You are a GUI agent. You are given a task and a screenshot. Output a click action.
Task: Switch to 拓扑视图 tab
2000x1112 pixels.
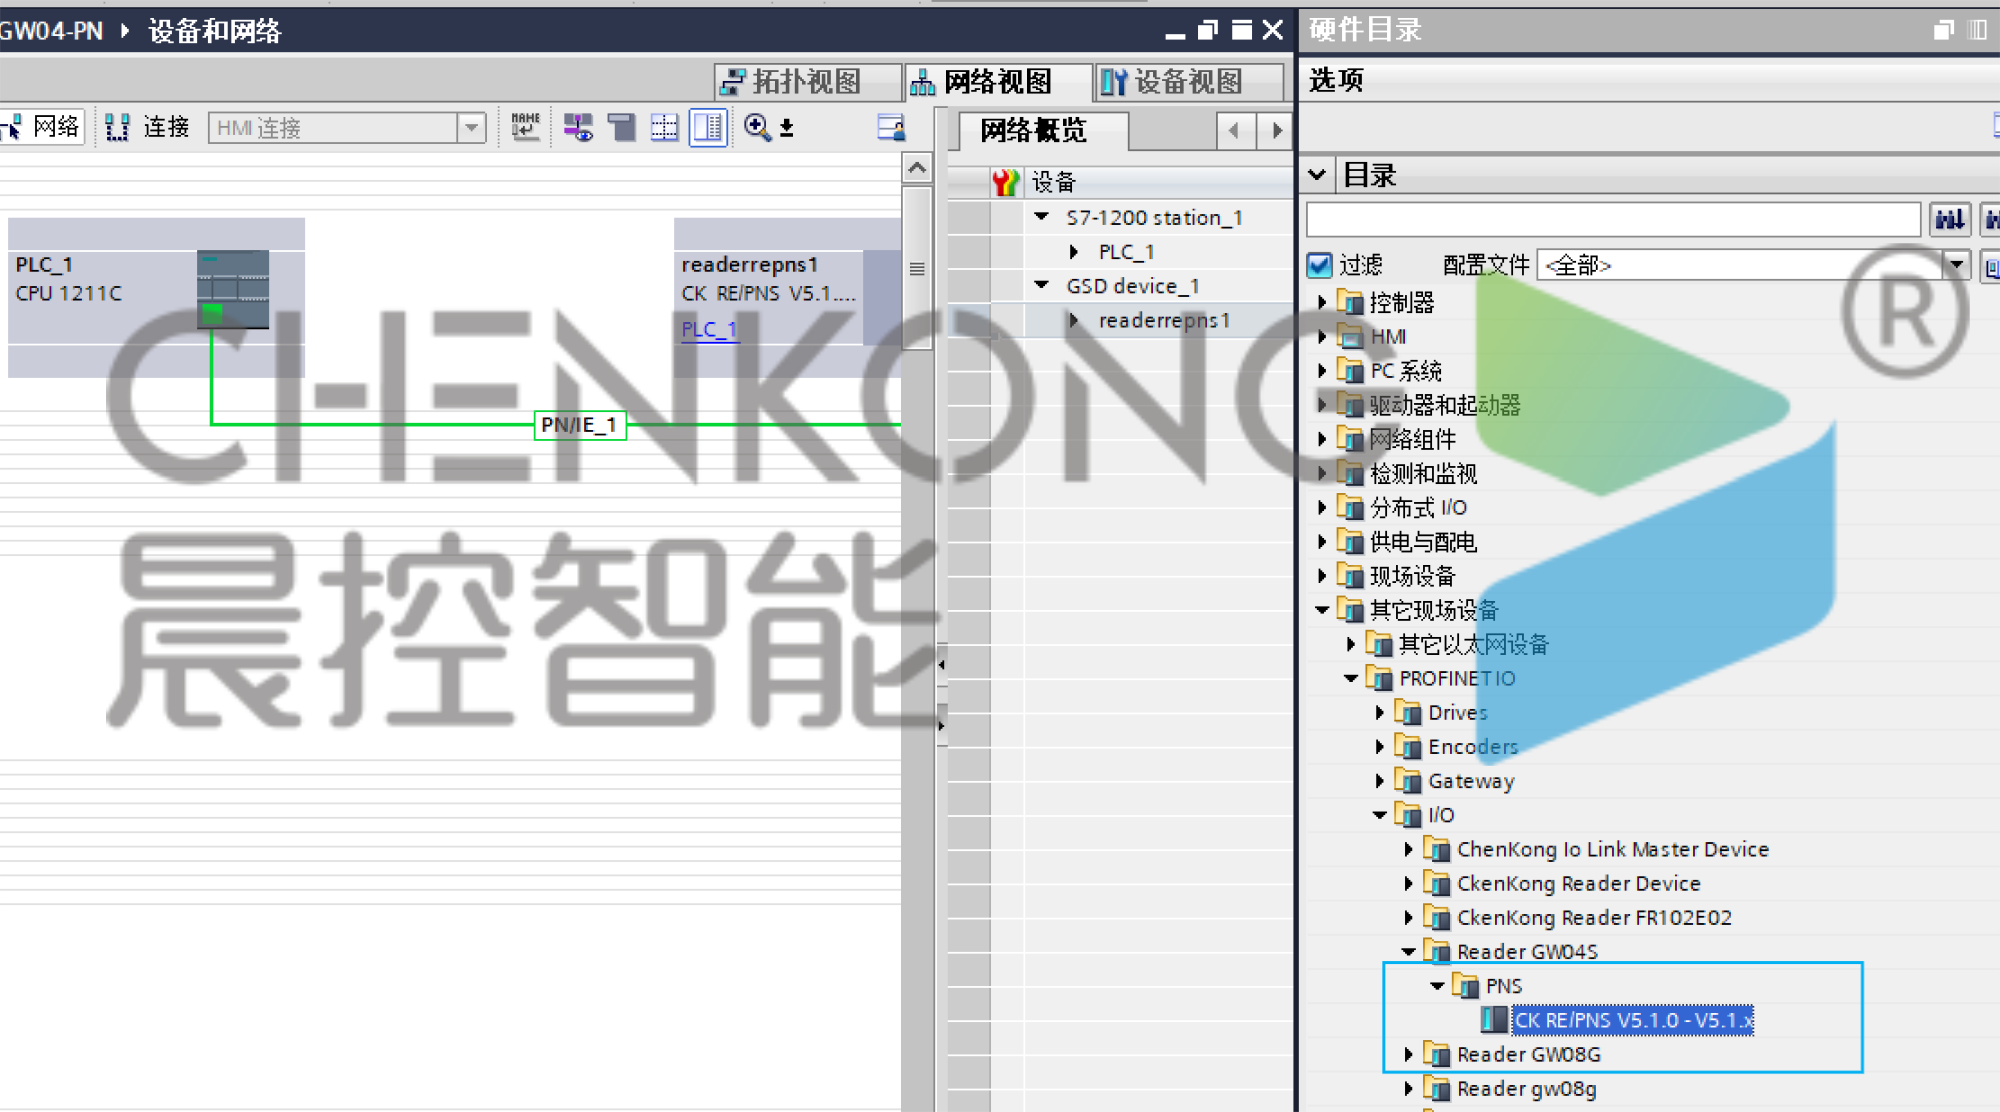point(791,81)
